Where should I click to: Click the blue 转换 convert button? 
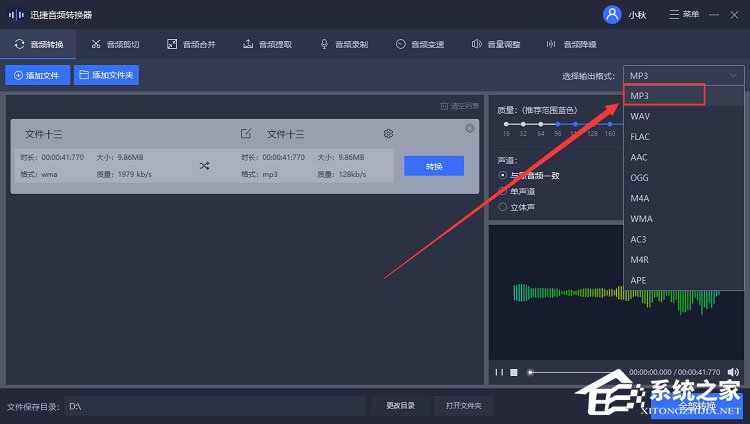pyautogui.click(x=434, y=166)
